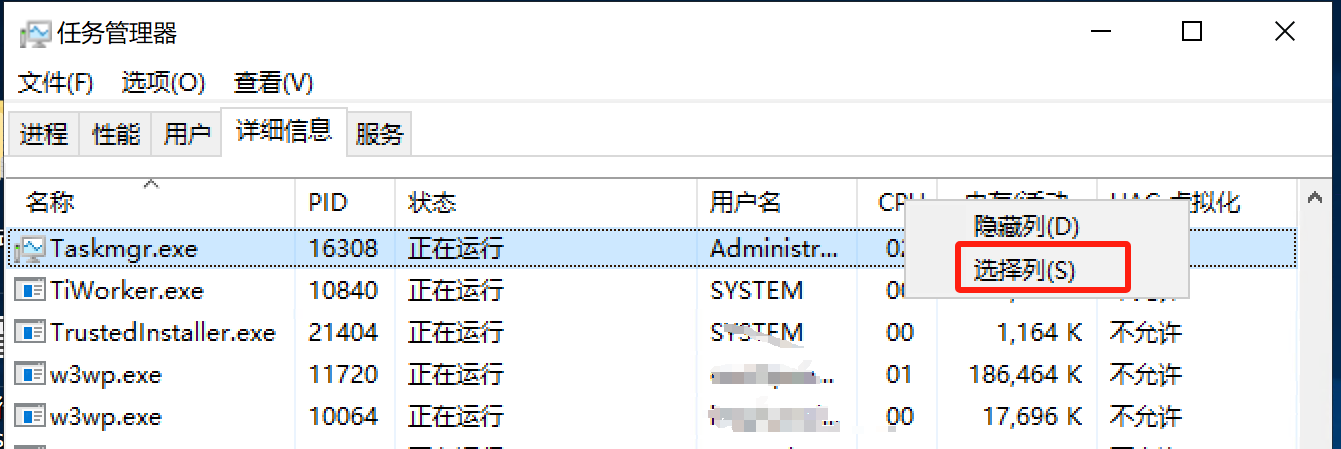This screenshot has width=1341, height=449.
Task: Open the 选项(O) menu
Action: 163,82
